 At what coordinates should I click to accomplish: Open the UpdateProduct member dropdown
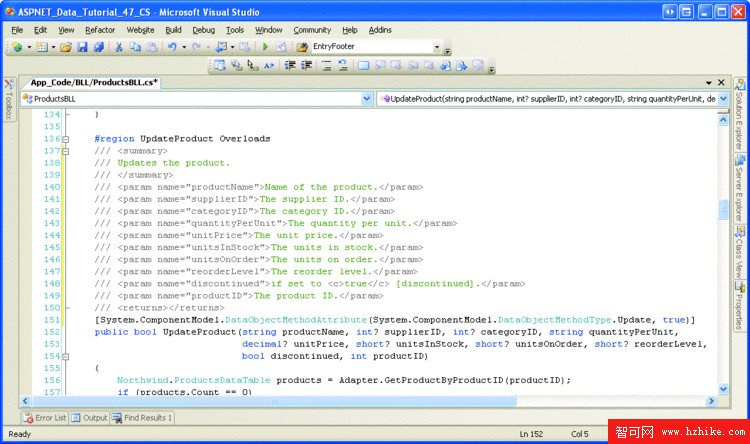click(722, 100)
